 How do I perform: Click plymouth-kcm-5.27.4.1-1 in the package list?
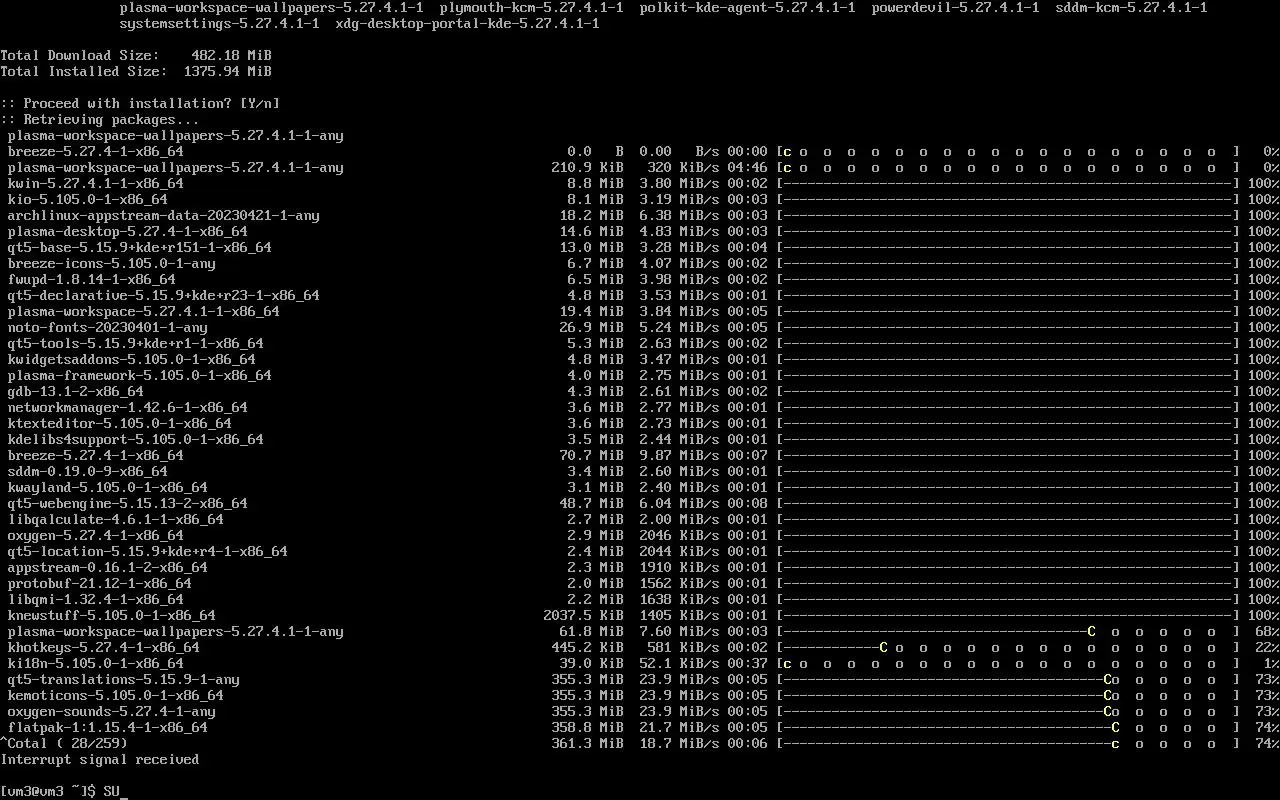[x=532, y=8]
